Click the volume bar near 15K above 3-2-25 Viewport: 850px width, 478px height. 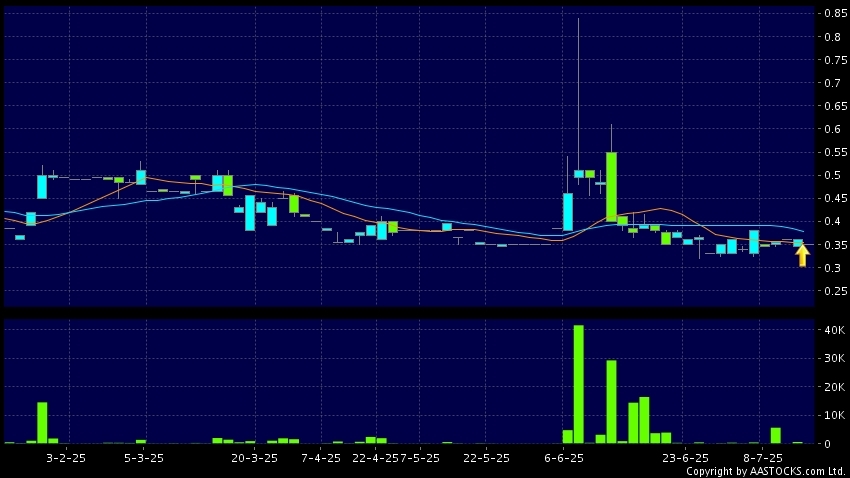[x=42, y=423]
